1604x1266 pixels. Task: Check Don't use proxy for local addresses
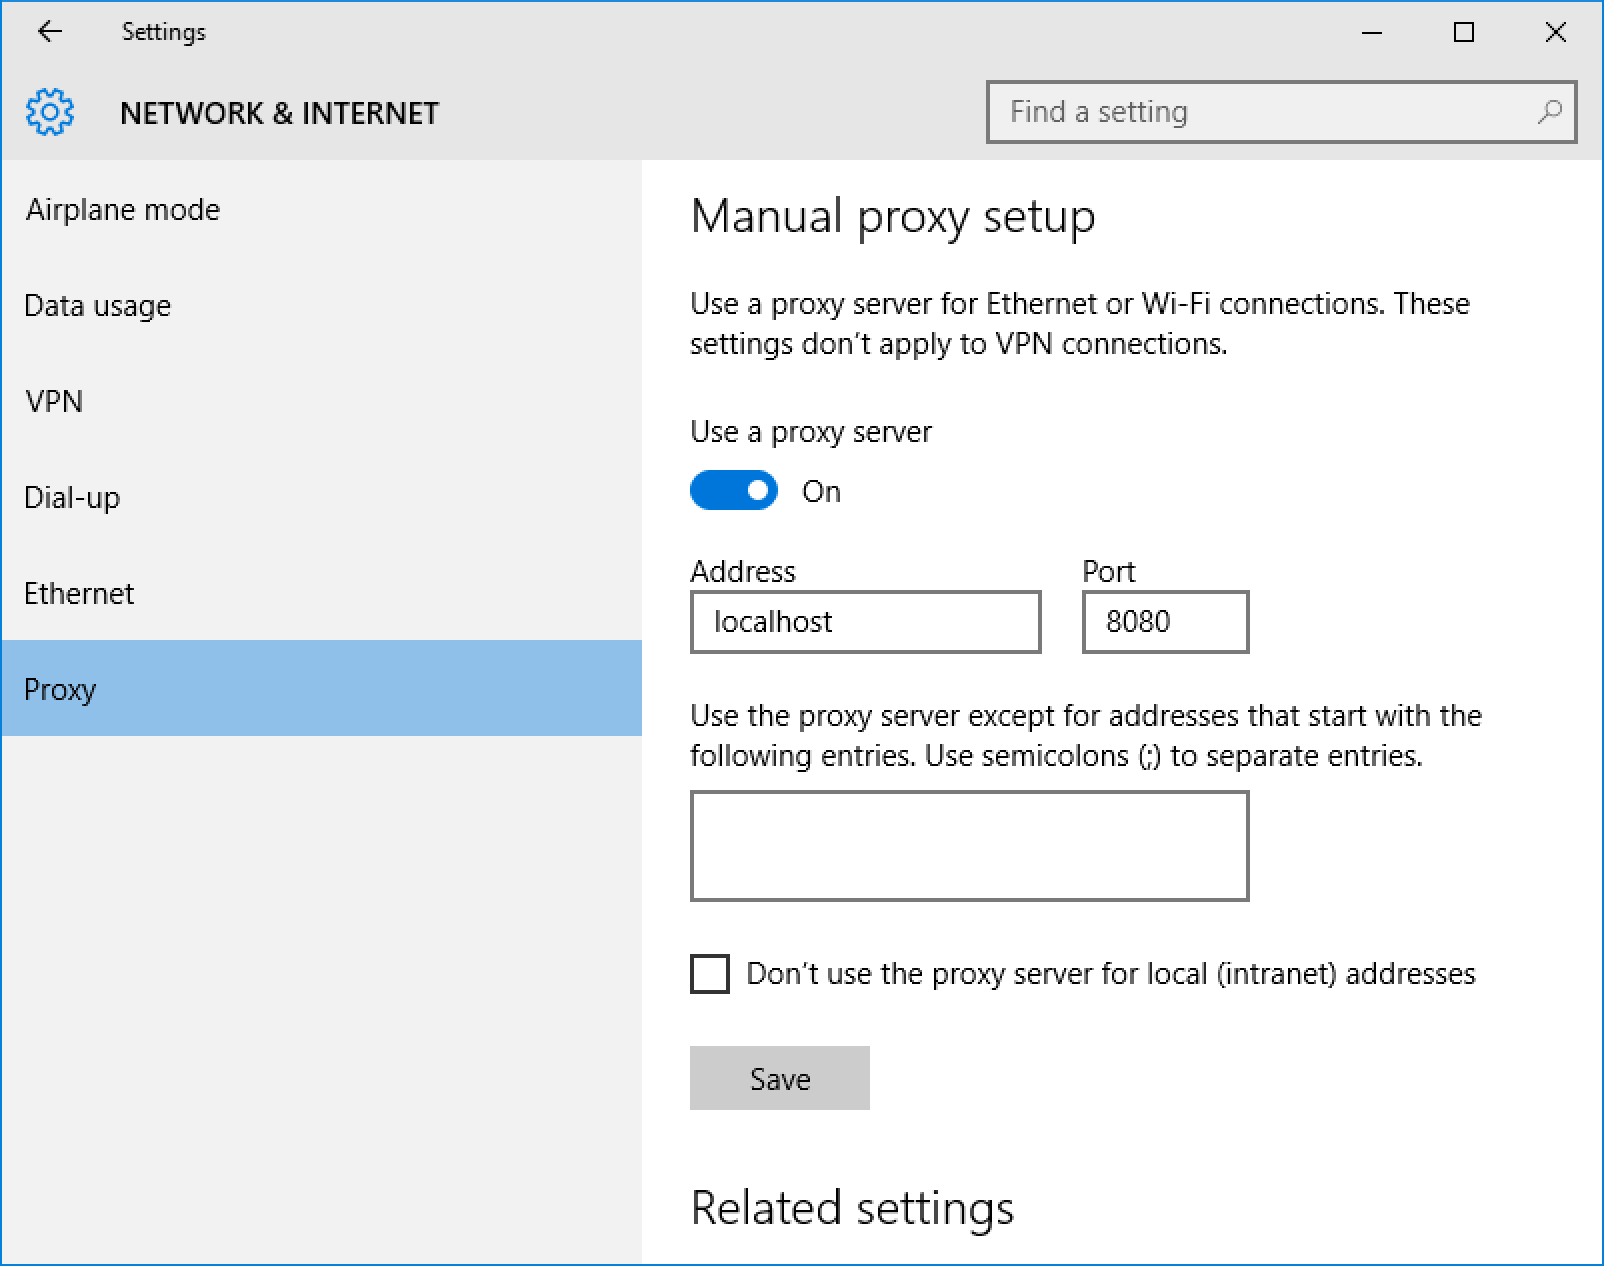(x=710, y=974)
